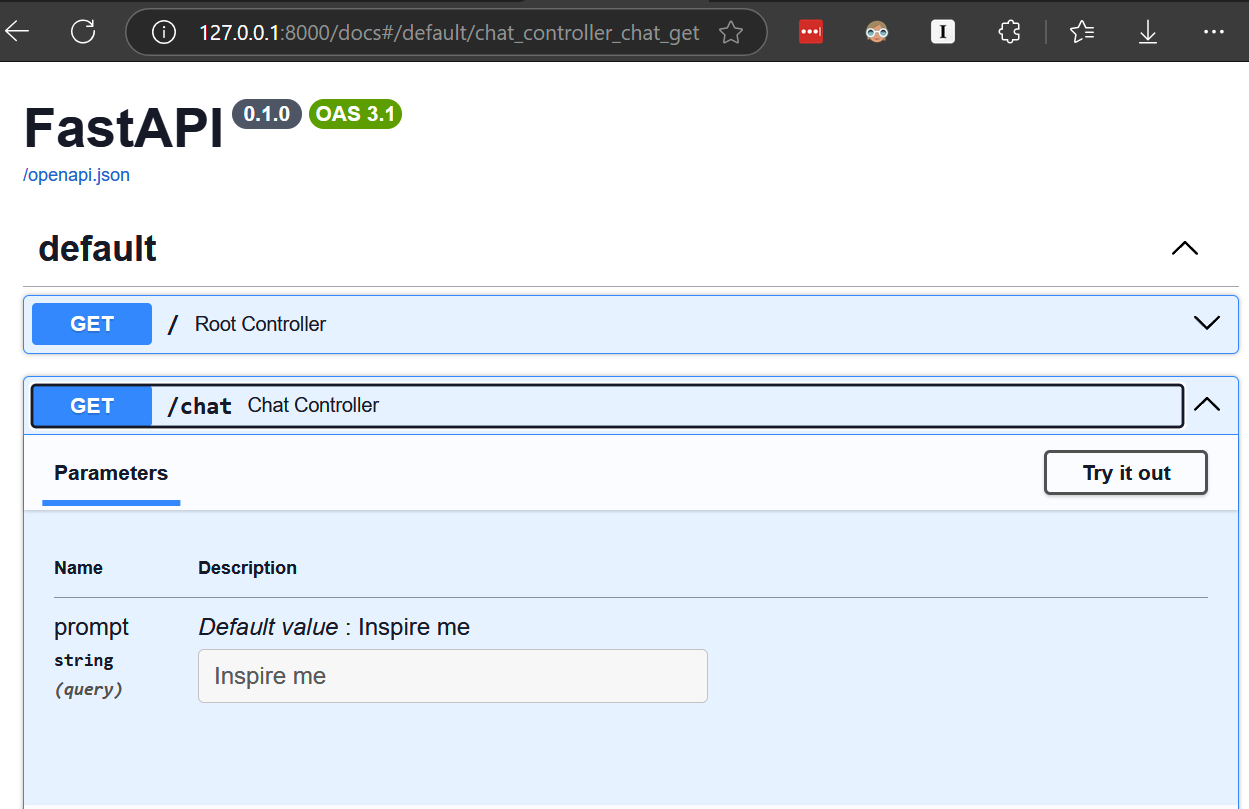Screen dimensions: 1249x809
Task: Click the white 'I' extension icon
Action: [x=943, y=32]
